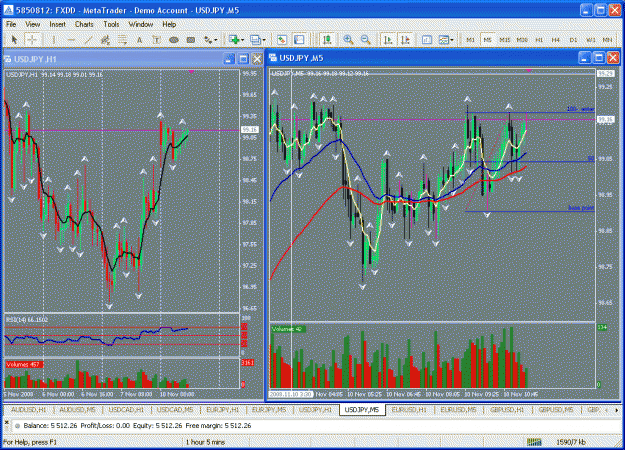The image size is (625, 450).
Task: Zoom out on the chart
Action: [x=366, y=40]
